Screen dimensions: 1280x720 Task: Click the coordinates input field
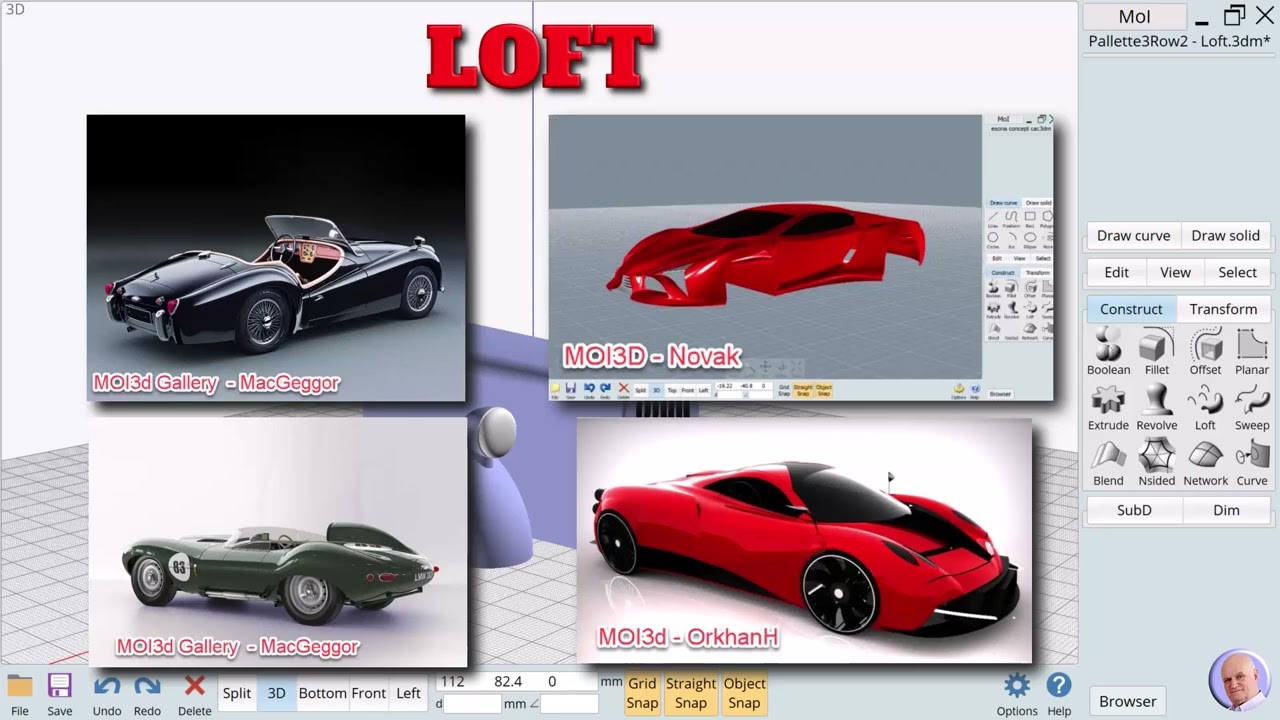[517, 682]
